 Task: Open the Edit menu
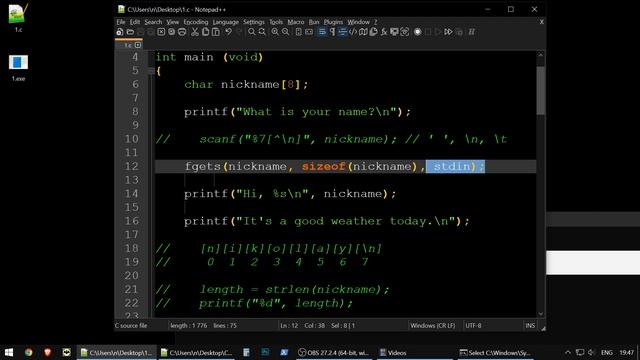(x=135, y=22)
